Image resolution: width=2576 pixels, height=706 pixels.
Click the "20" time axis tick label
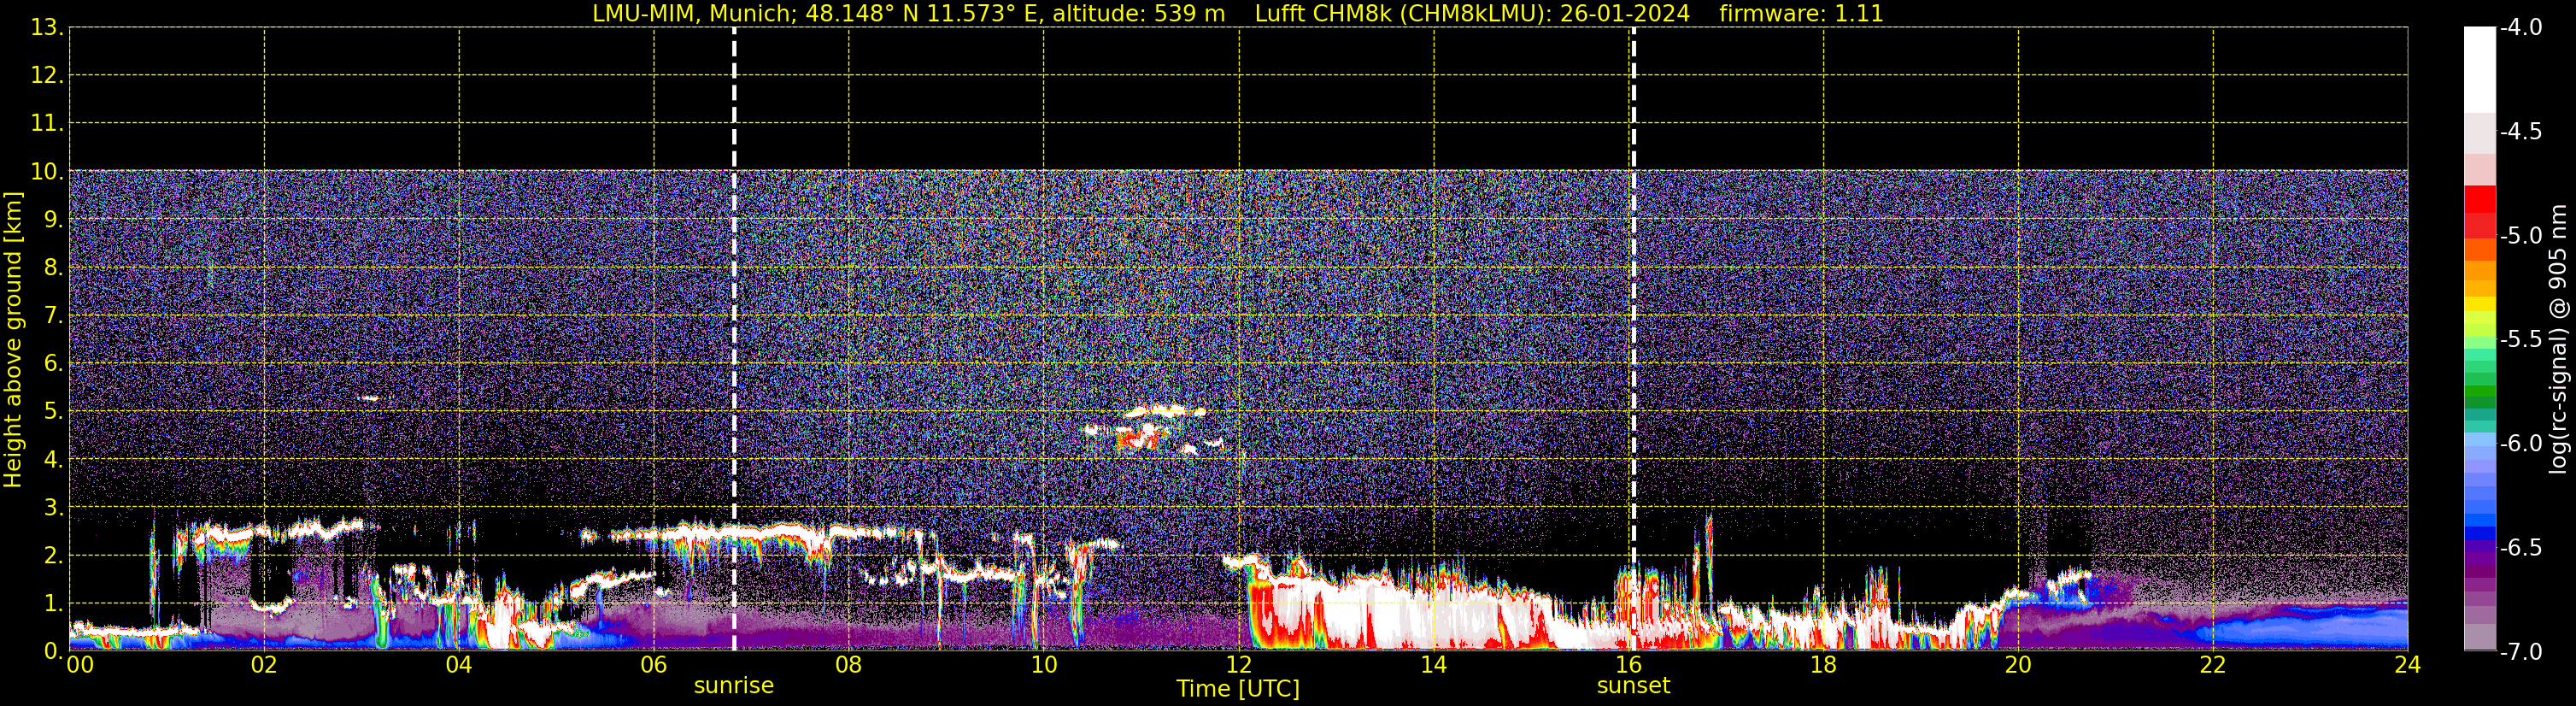2018,665
